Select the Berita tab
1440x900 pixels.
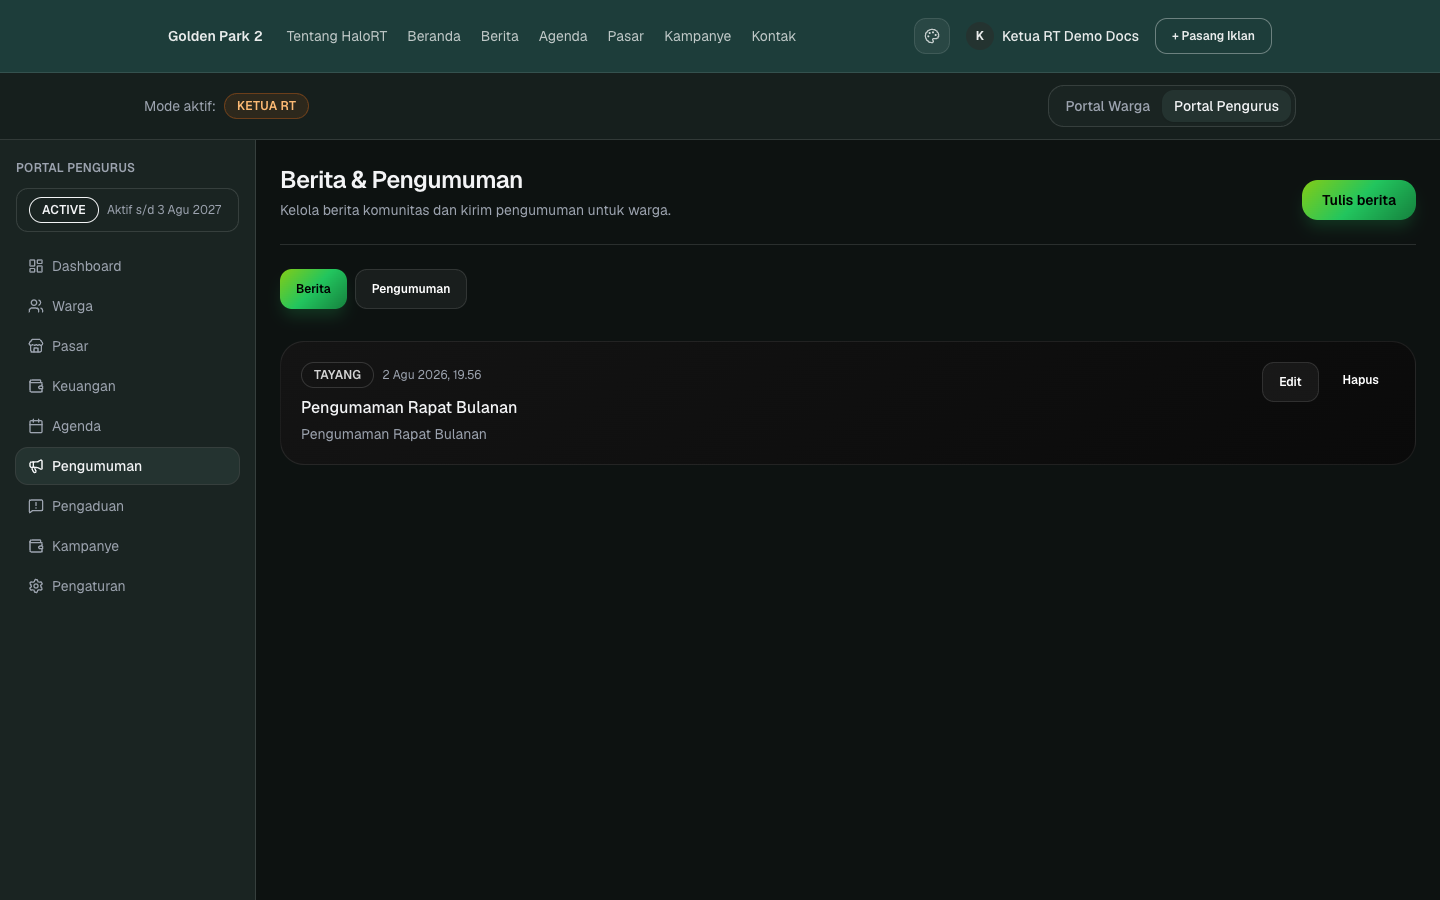313,289
